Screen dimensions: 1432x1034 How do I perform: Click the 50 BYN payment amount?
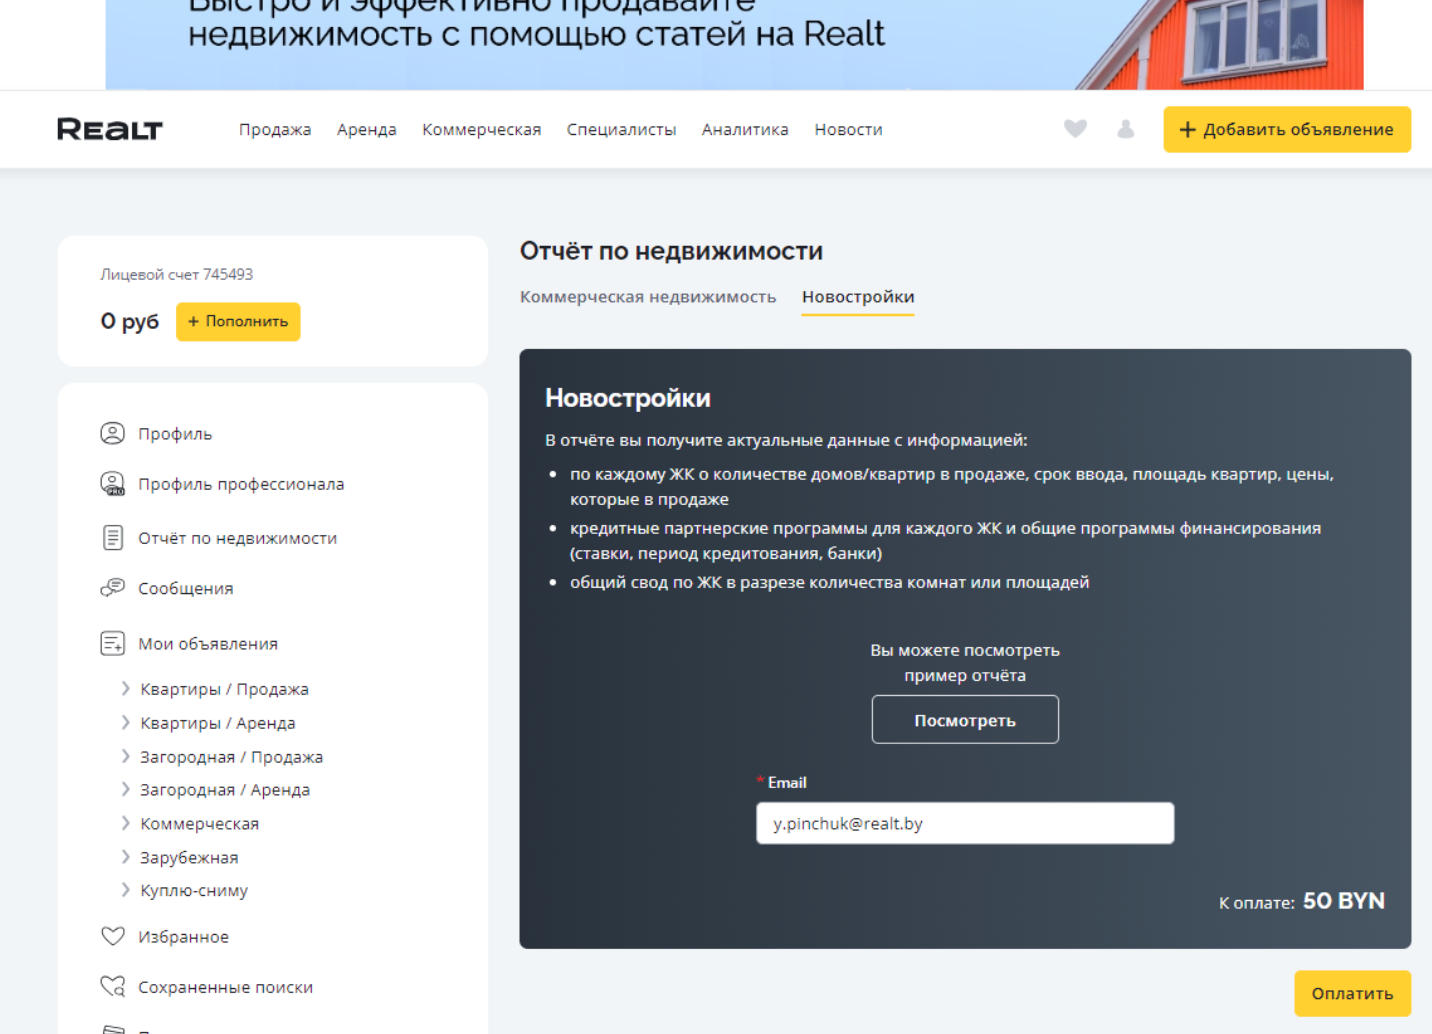tap(1344, 901)
